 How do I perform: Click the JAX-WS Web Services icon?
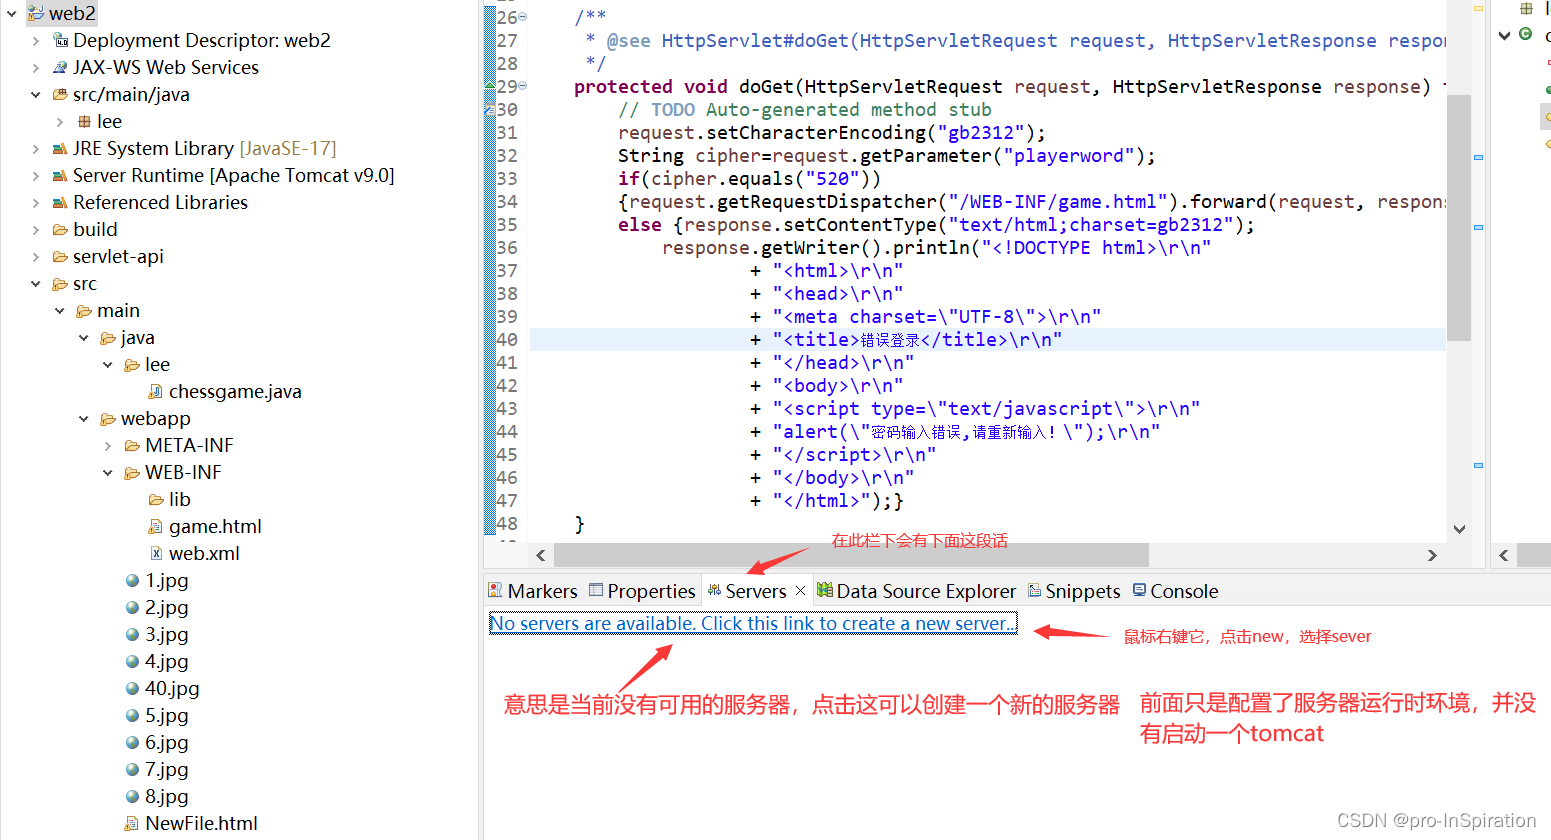click(x=60, y=67)
